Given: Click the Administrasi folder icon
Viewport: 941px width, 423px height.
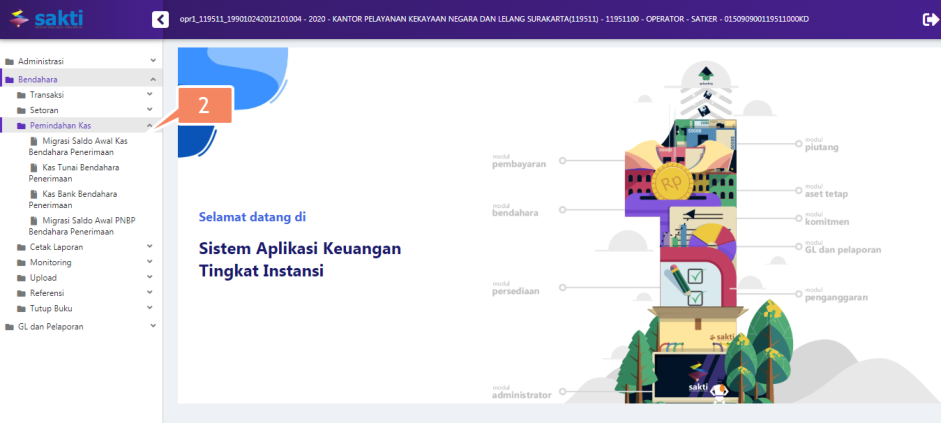Looking at the screenshot, I should pos(9,62).
